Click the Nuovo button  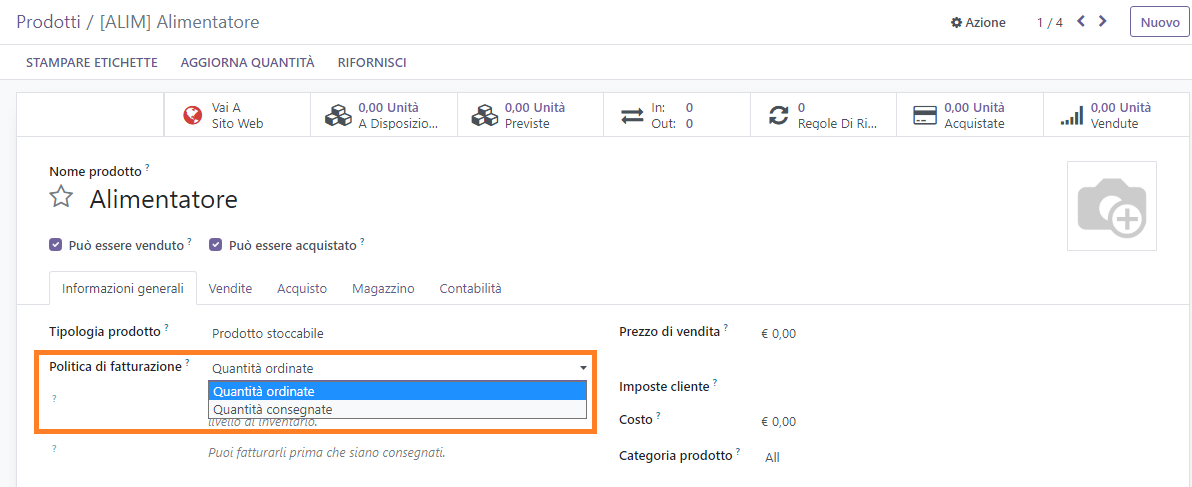(x=1160, y=22)
